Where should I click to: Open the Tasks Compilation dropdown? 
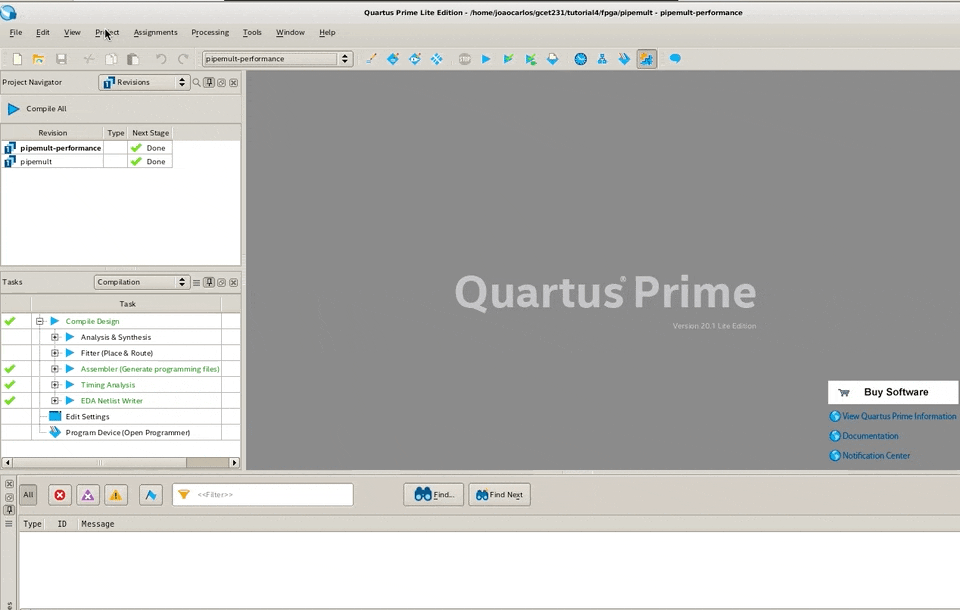tap(141, 282)
